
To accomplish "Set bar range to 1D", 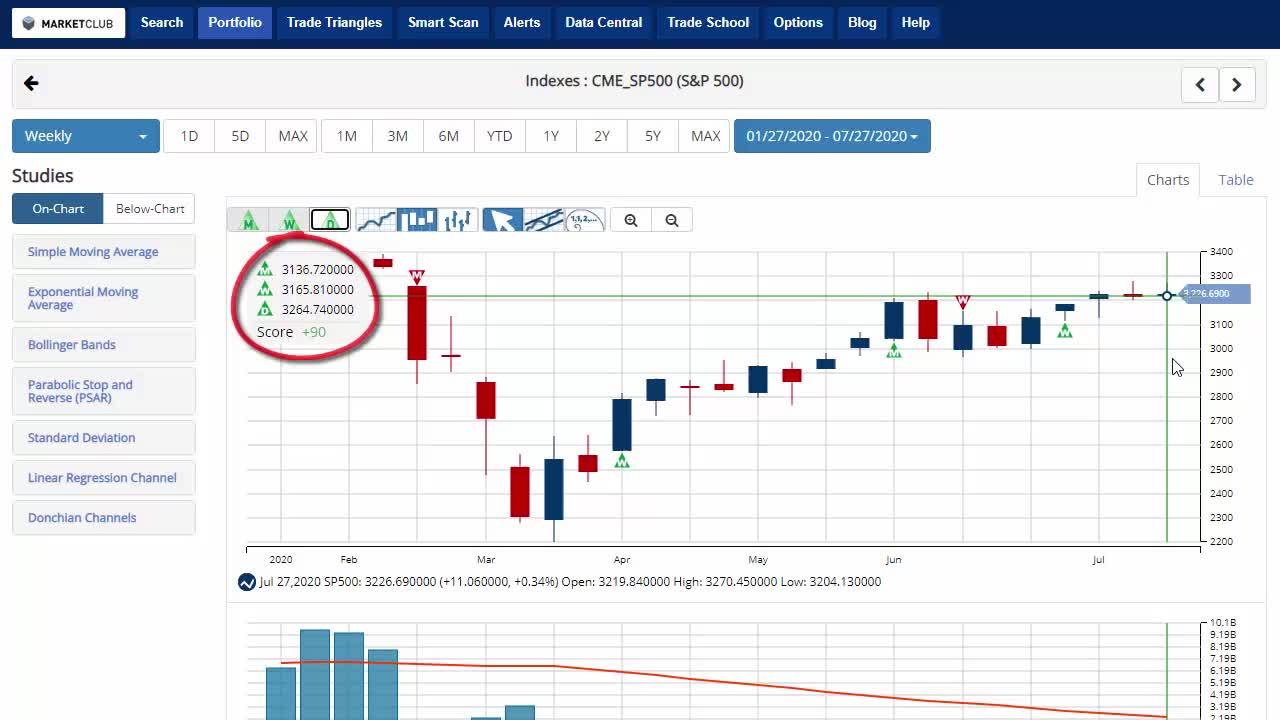I will (x=189, y=136).
